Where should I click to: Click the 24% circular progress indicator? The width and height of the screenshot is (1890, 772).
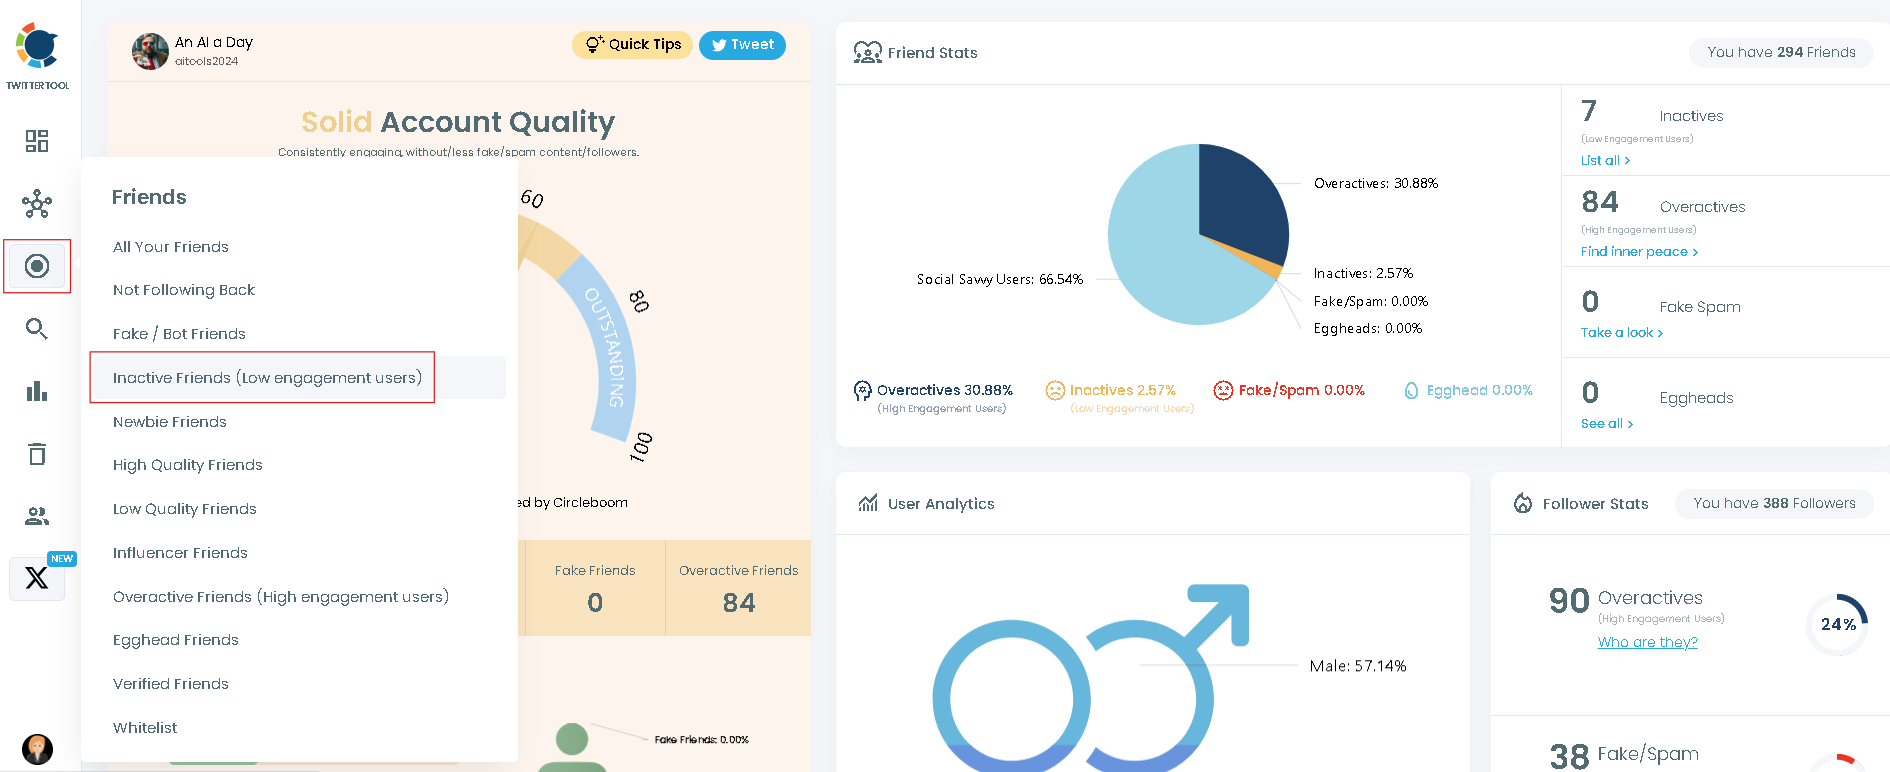tap(1838, 624)
